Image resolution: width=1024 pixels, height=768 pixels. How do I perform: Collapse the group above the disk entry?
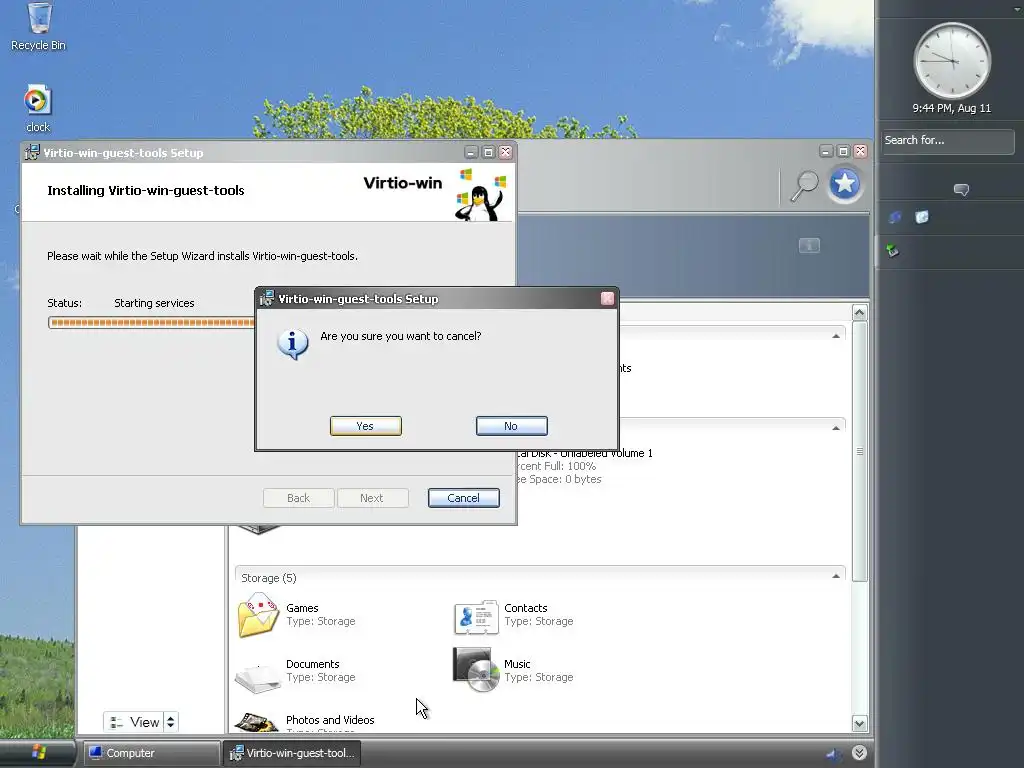tap(836, 428)
